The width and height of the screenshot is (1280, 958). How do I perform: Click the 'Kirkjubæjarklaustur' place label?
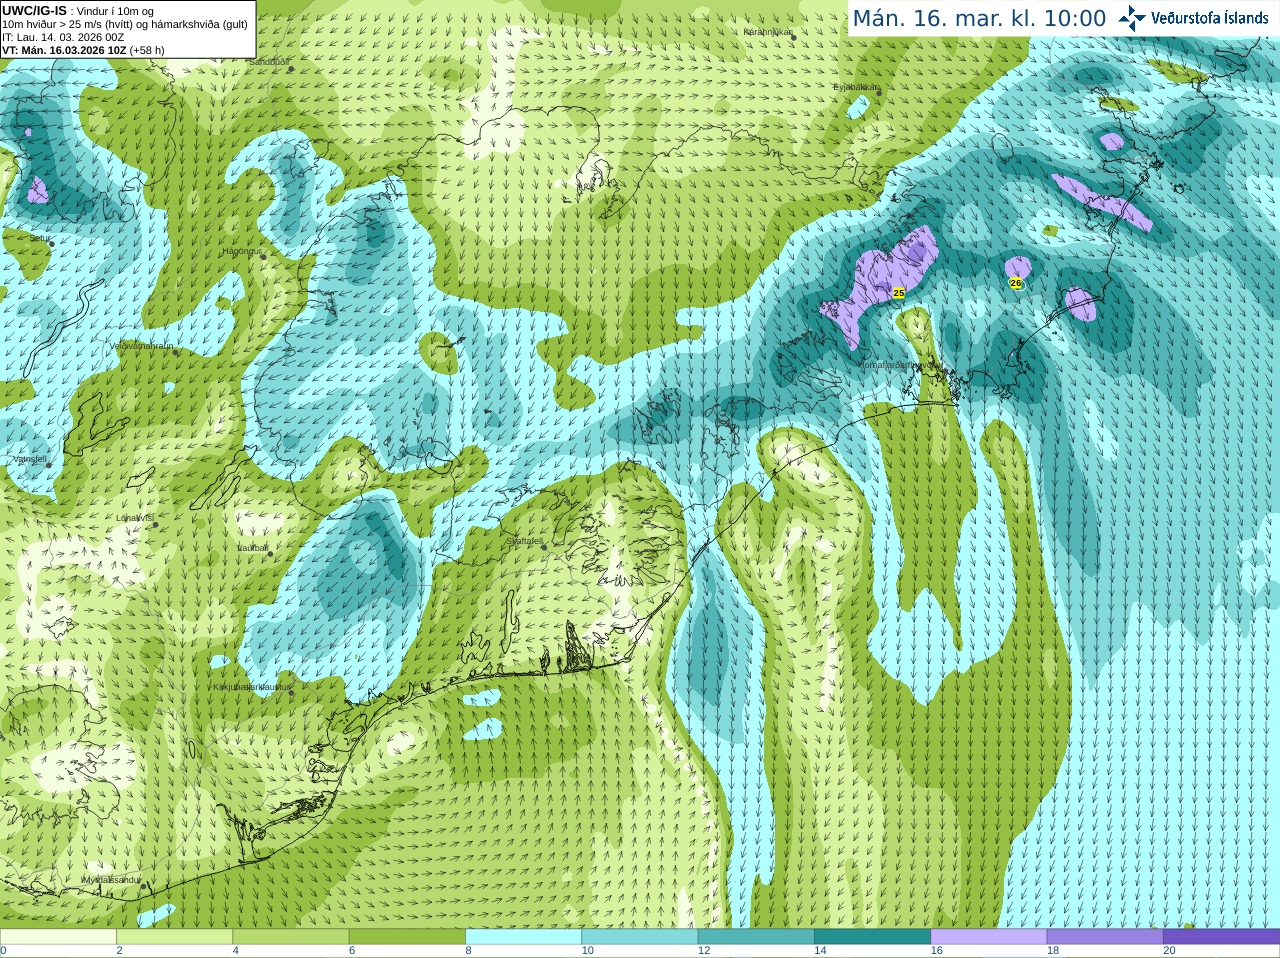coord(252,687)
